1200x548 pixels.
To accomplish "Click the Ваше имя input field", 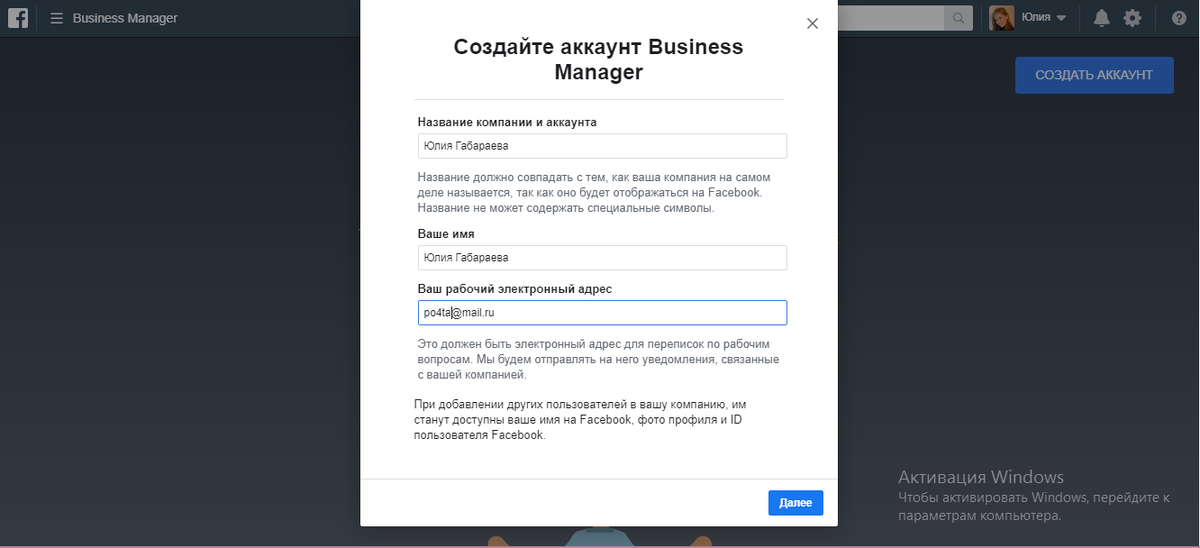I will pyautogui.click(x=602, y=258).
